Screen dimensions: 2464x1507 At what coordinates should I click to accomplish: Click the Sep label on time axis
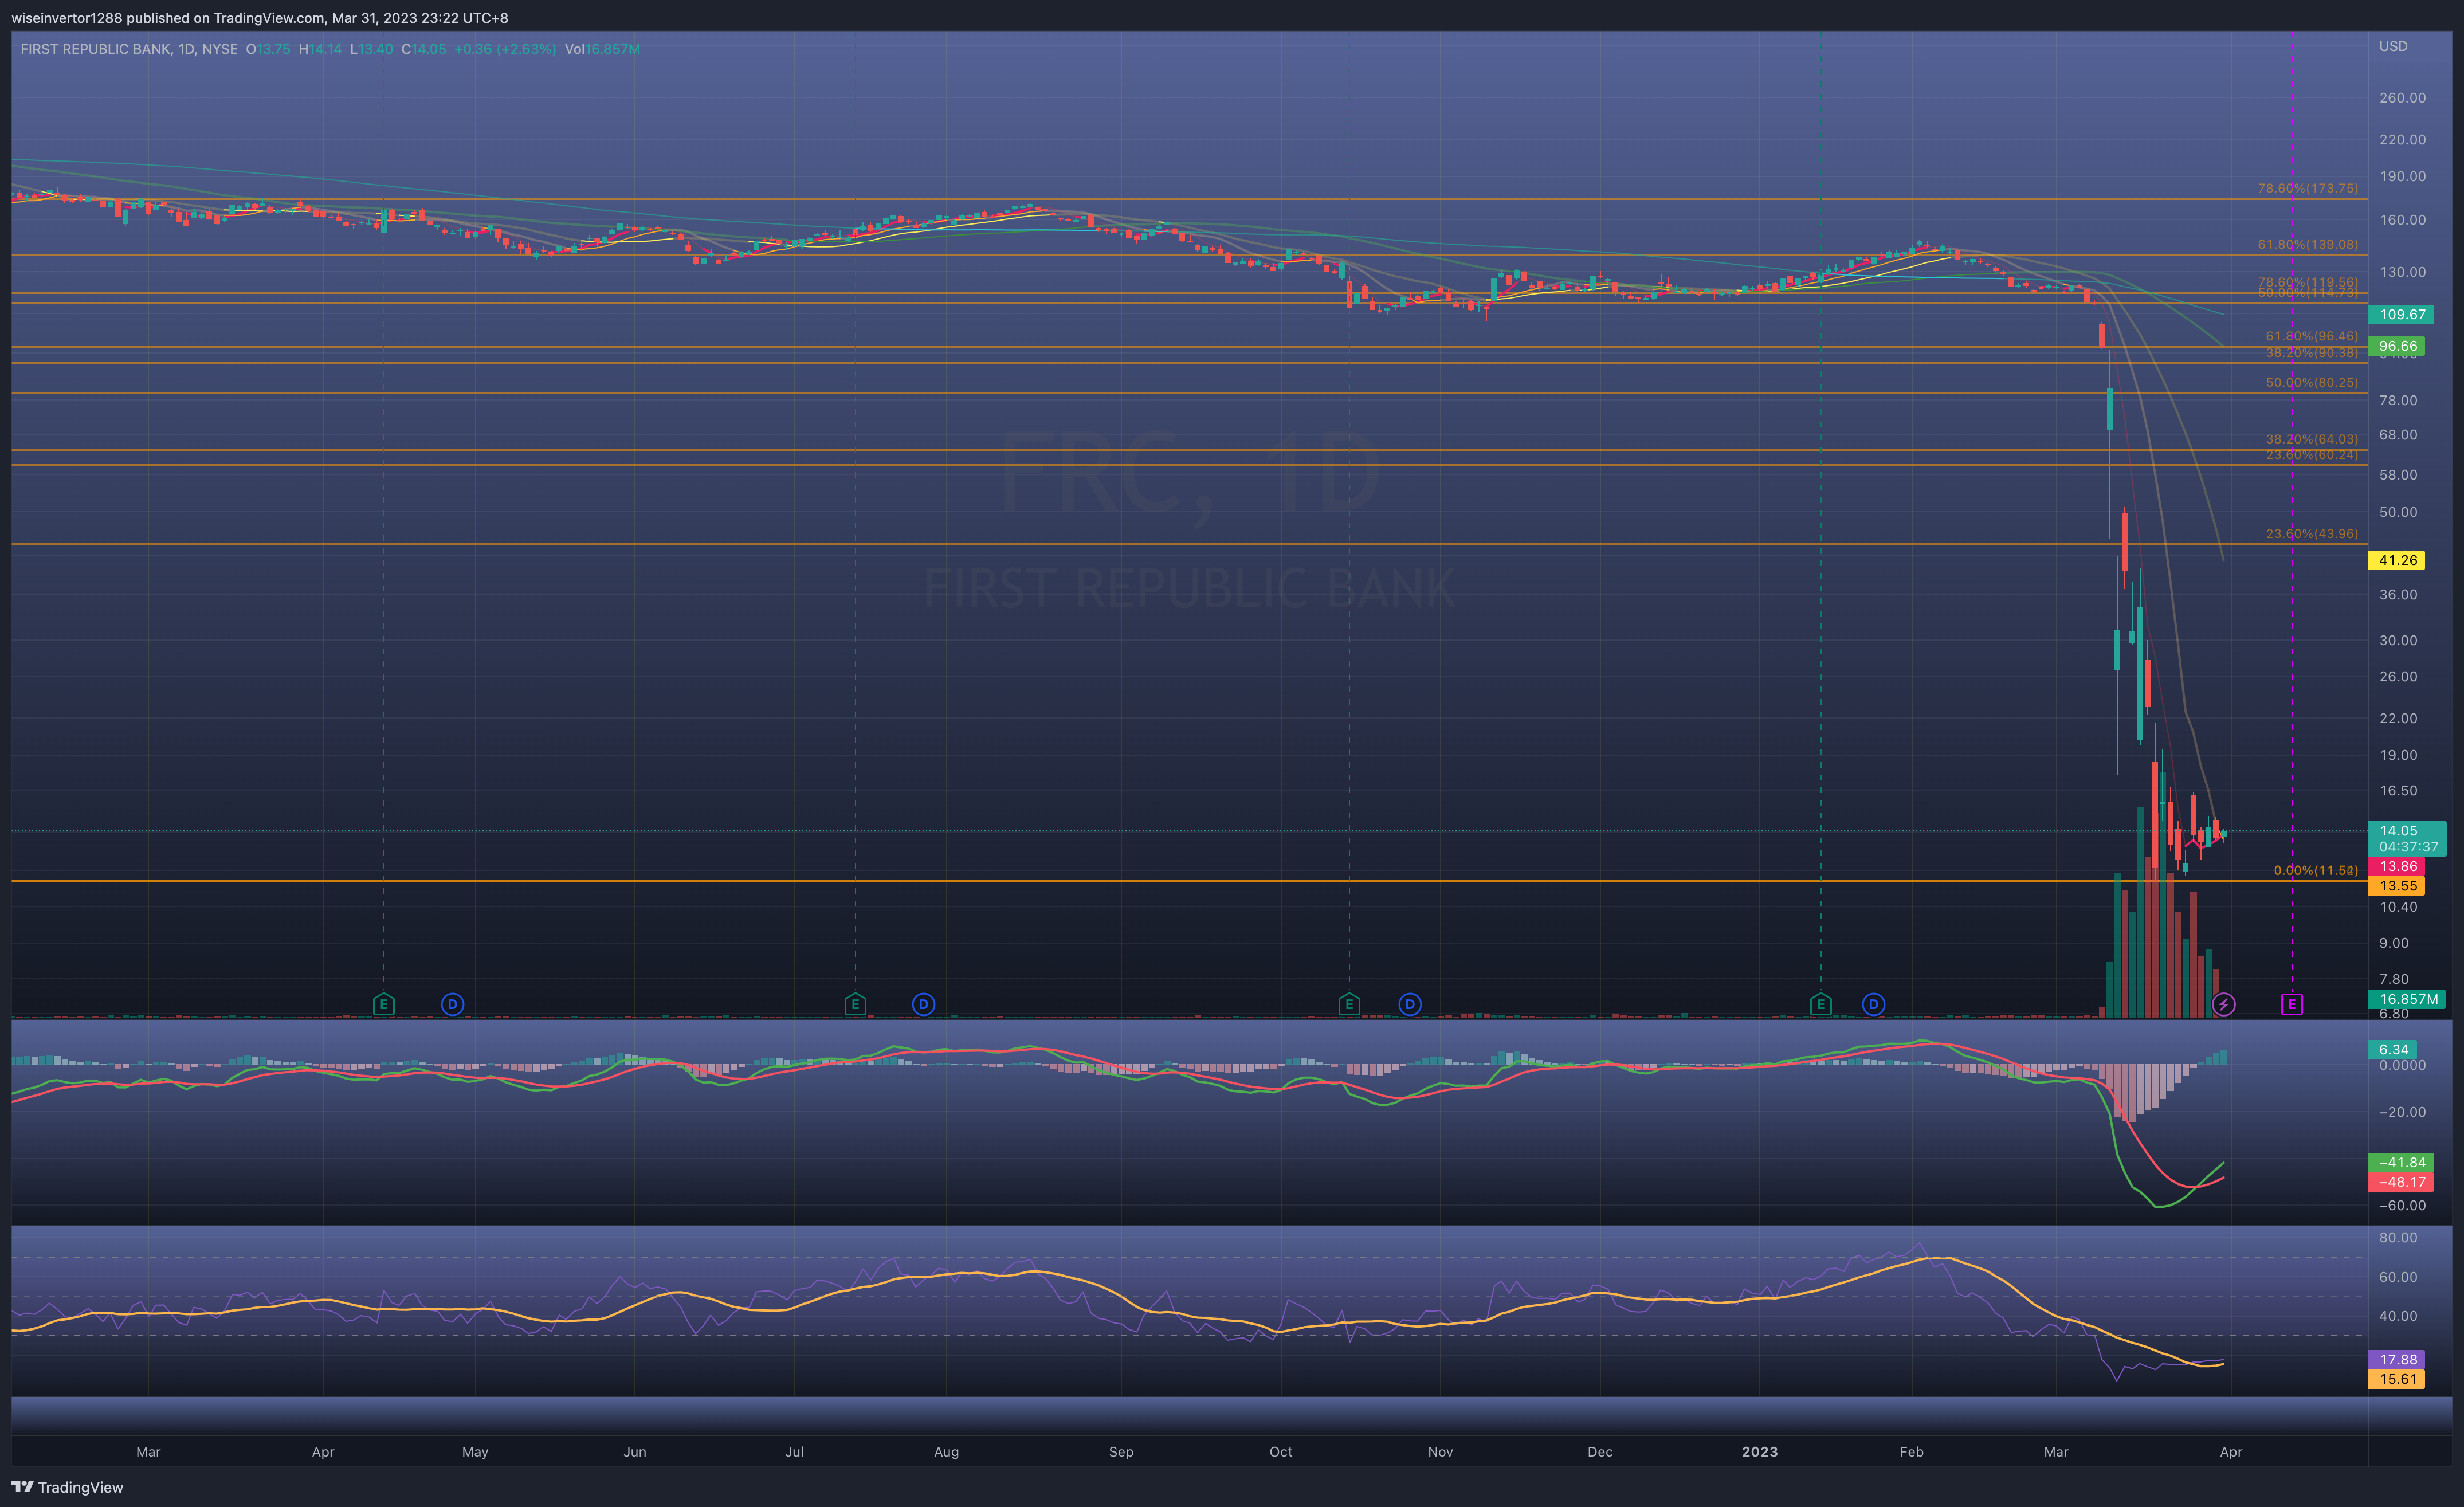click(1121, 1451)
